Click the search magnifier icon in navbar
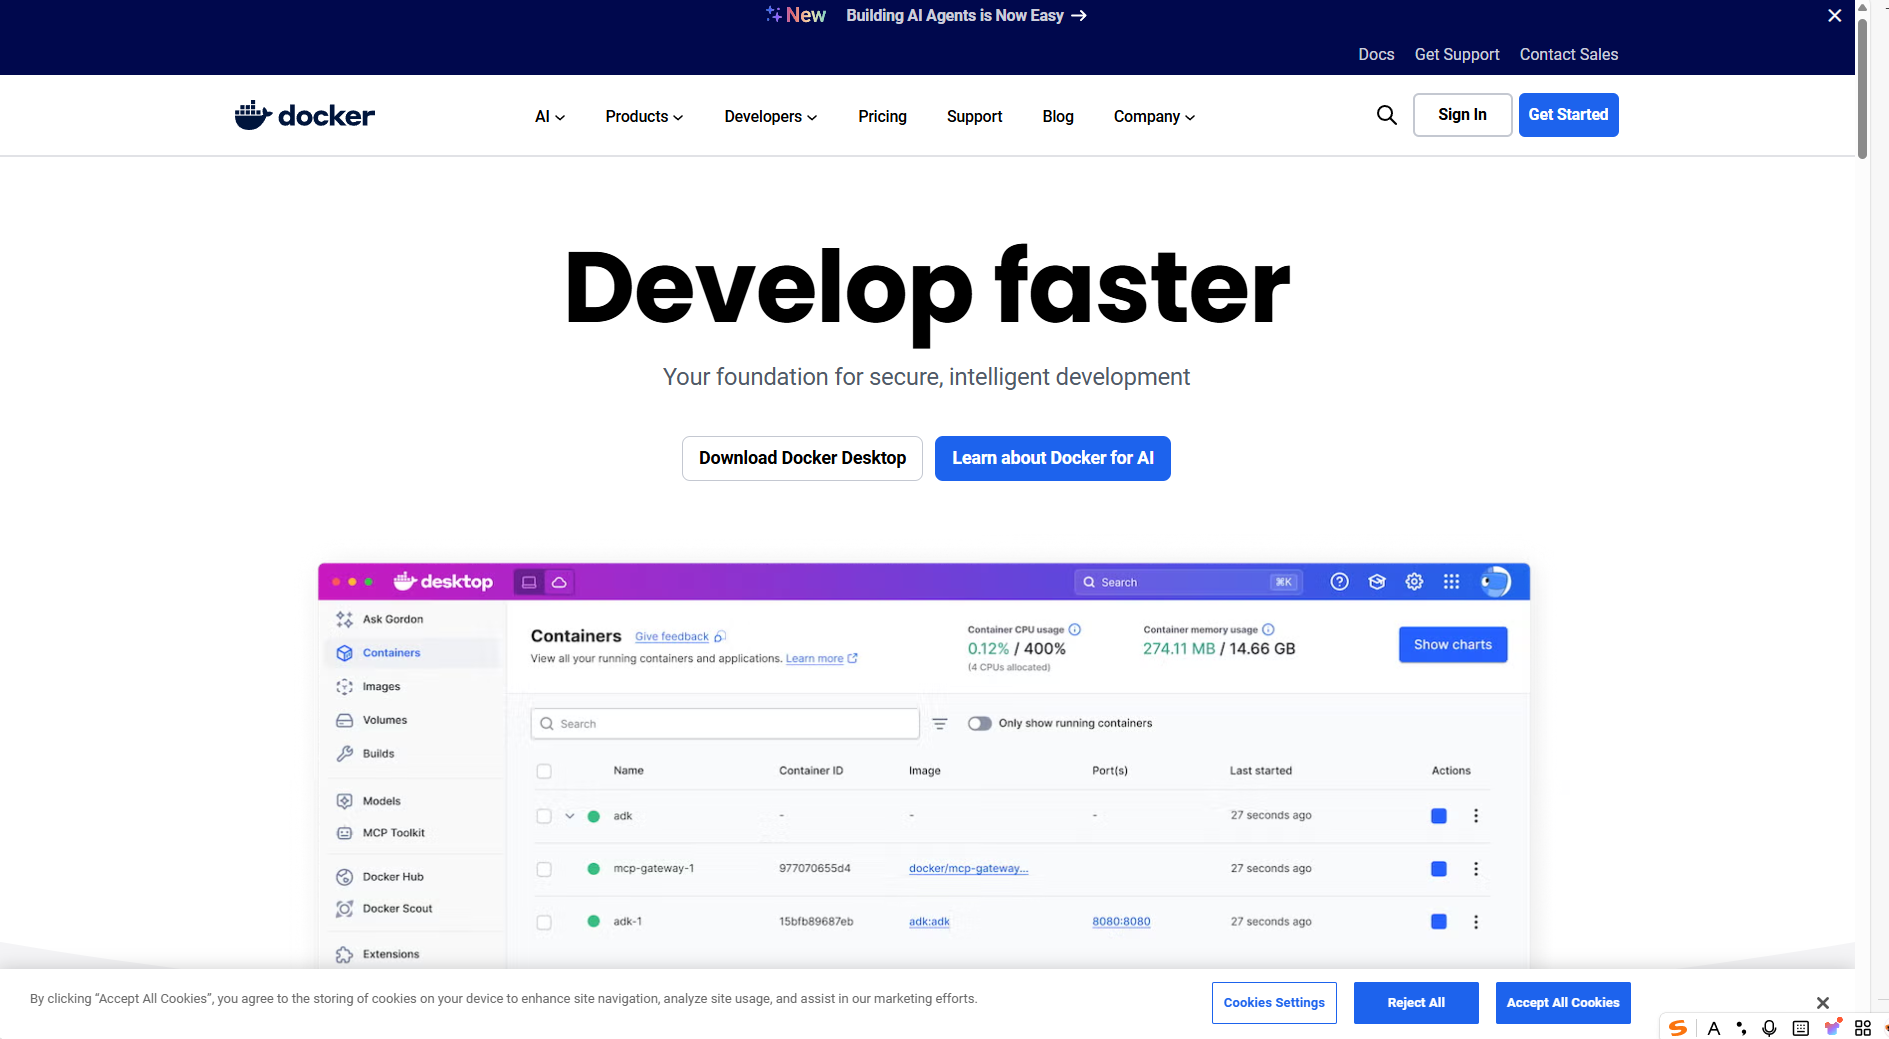 pyautogui.click(x=1386, y=115)
